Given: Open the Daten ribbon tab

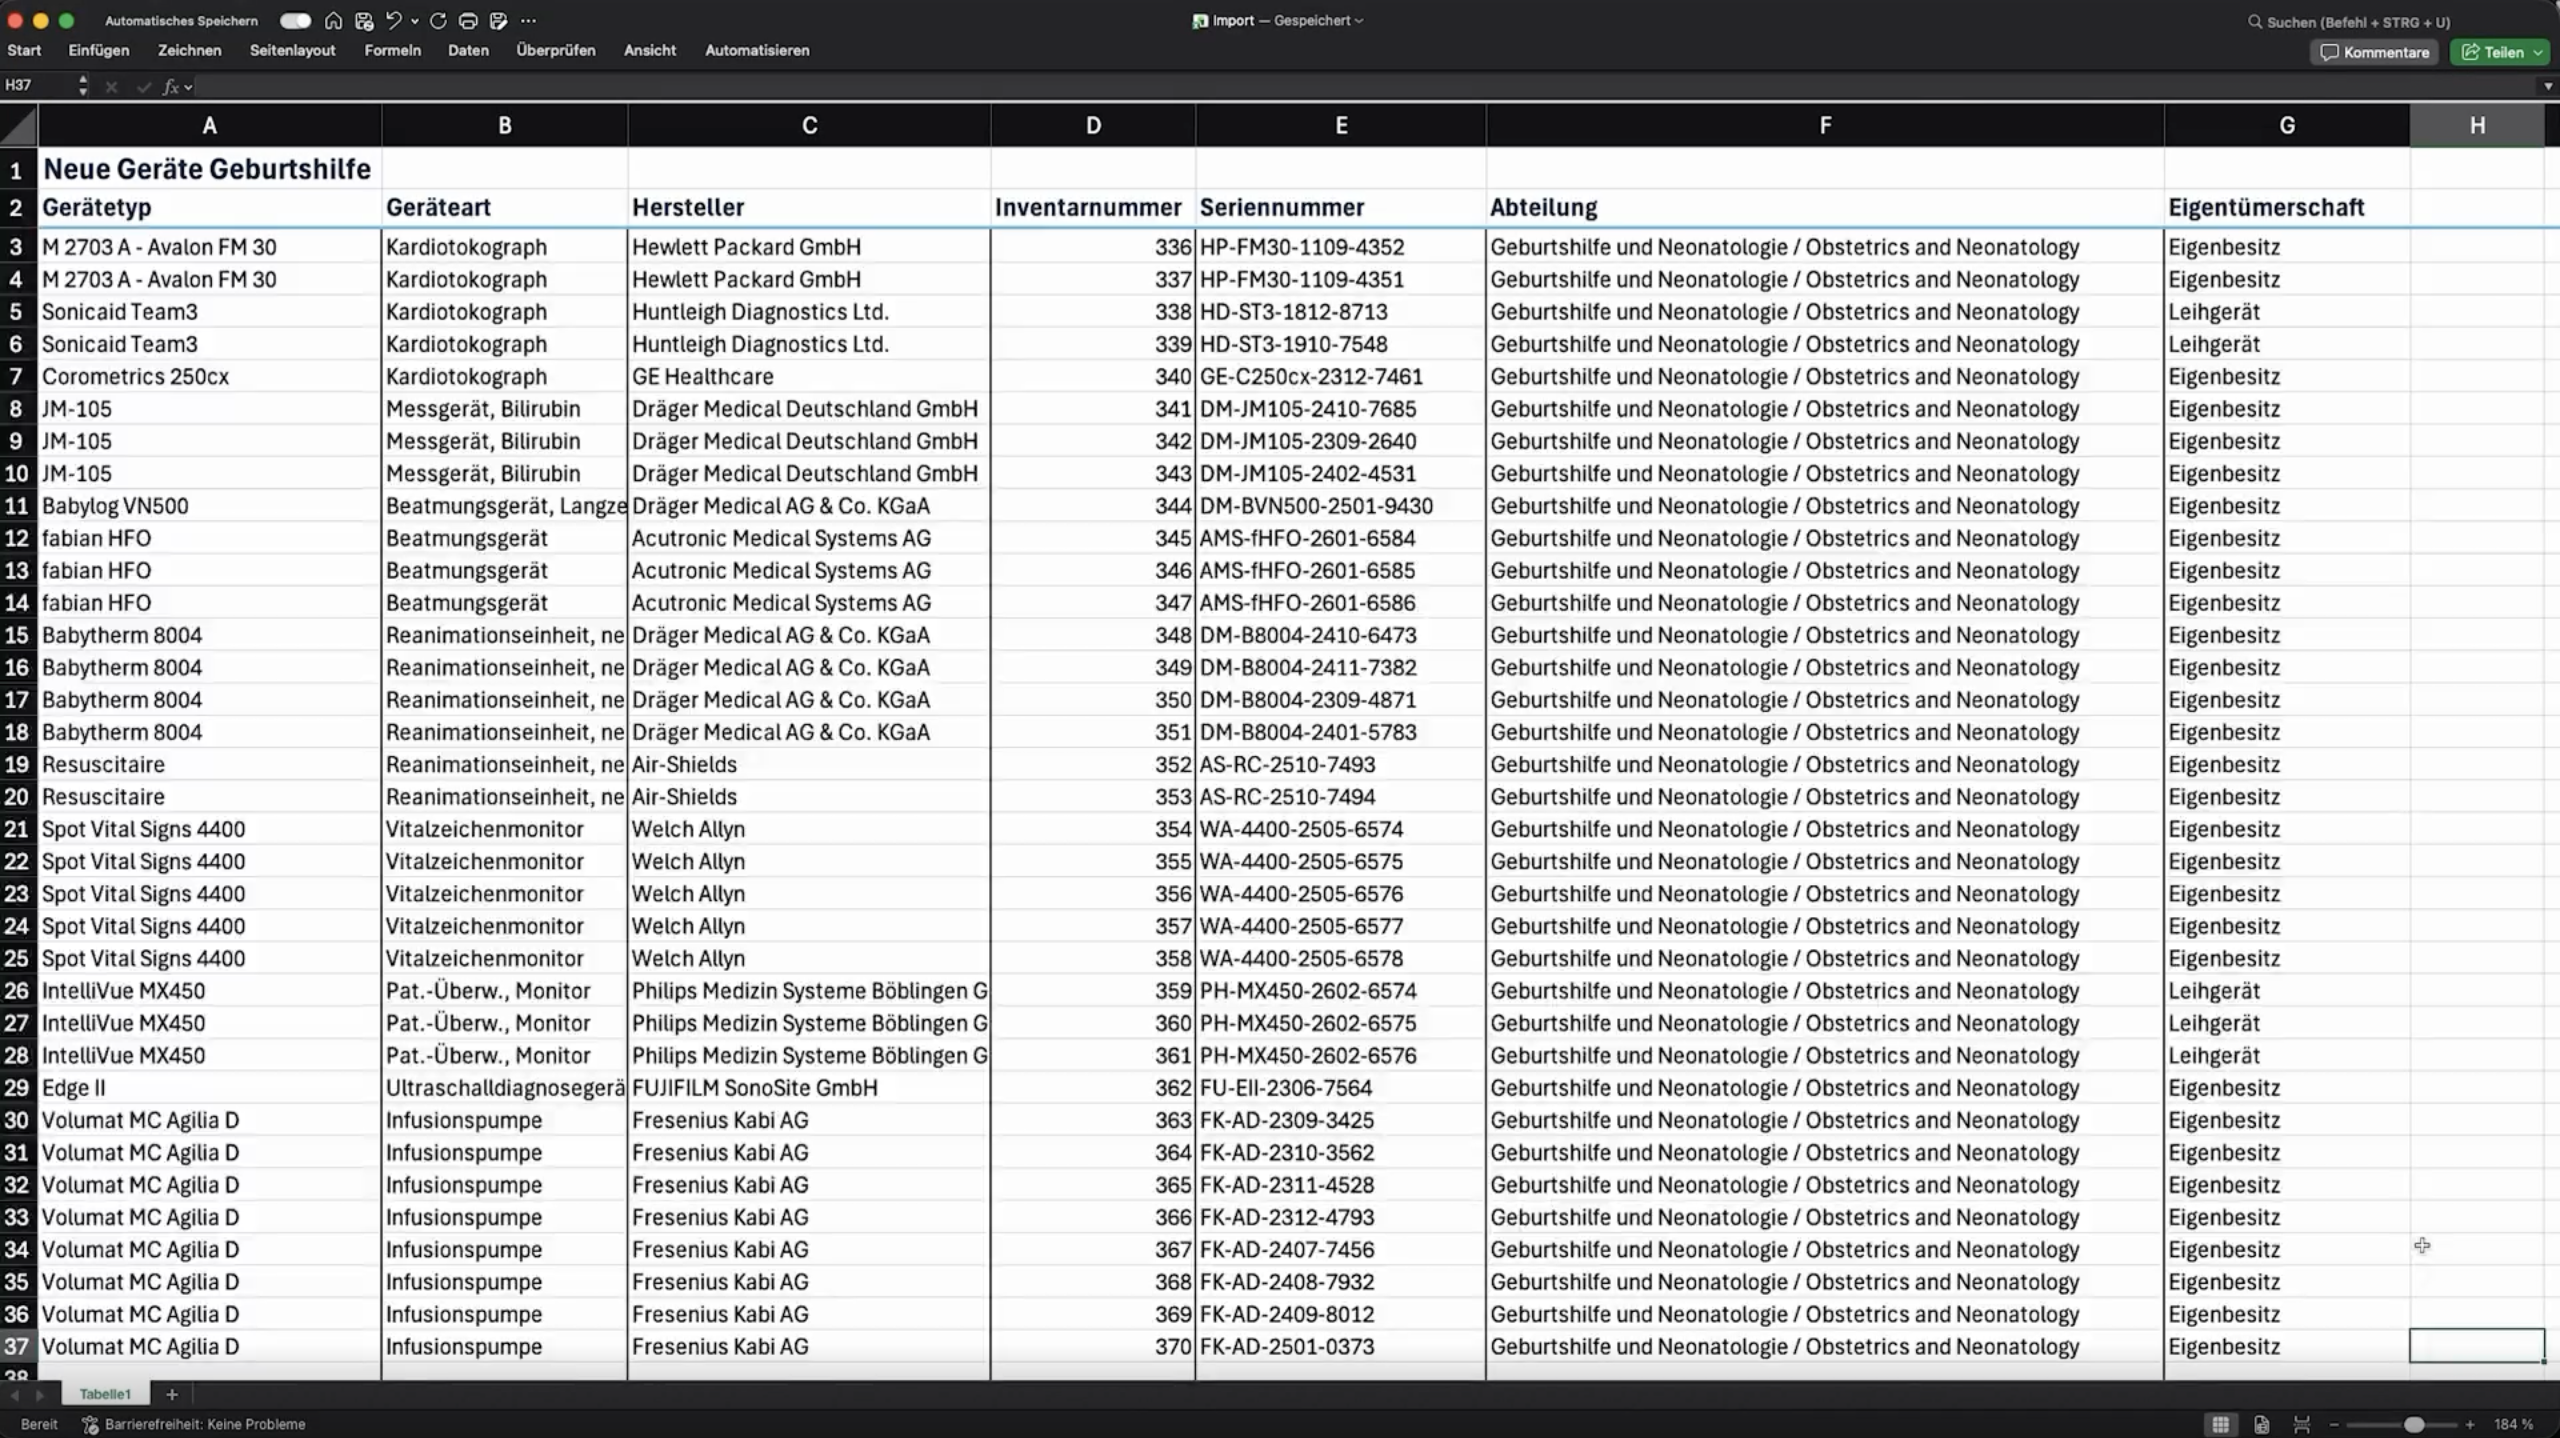Looking at the screenshot, I should pyautogui.click(x=468, y=50).
